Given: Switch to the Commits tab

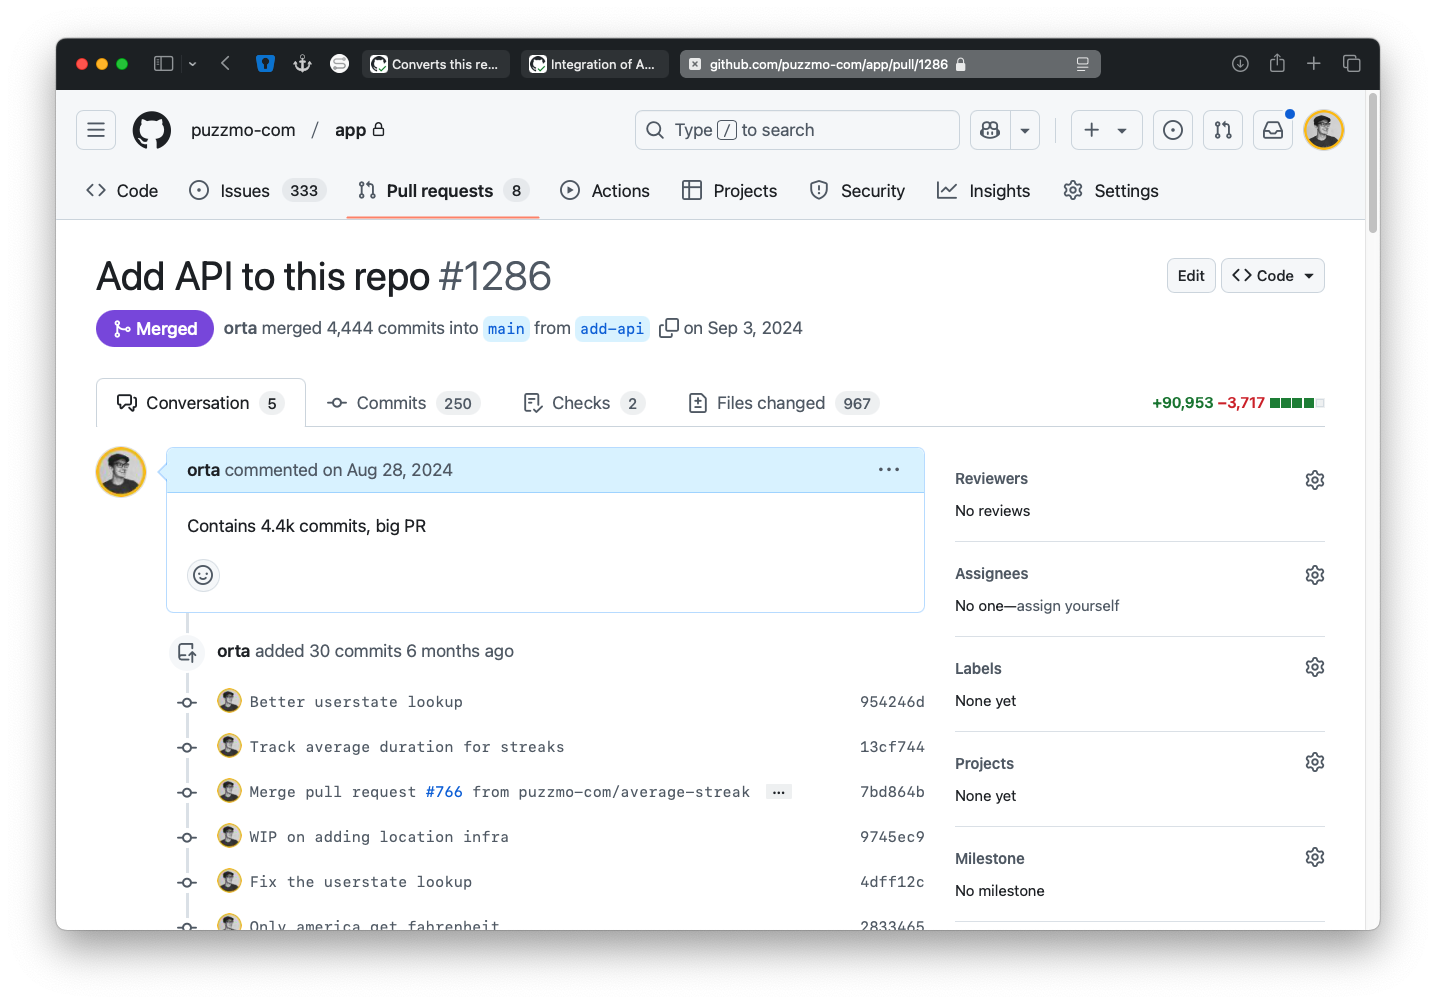Looking at the screenshot, I should coord(390,403).
